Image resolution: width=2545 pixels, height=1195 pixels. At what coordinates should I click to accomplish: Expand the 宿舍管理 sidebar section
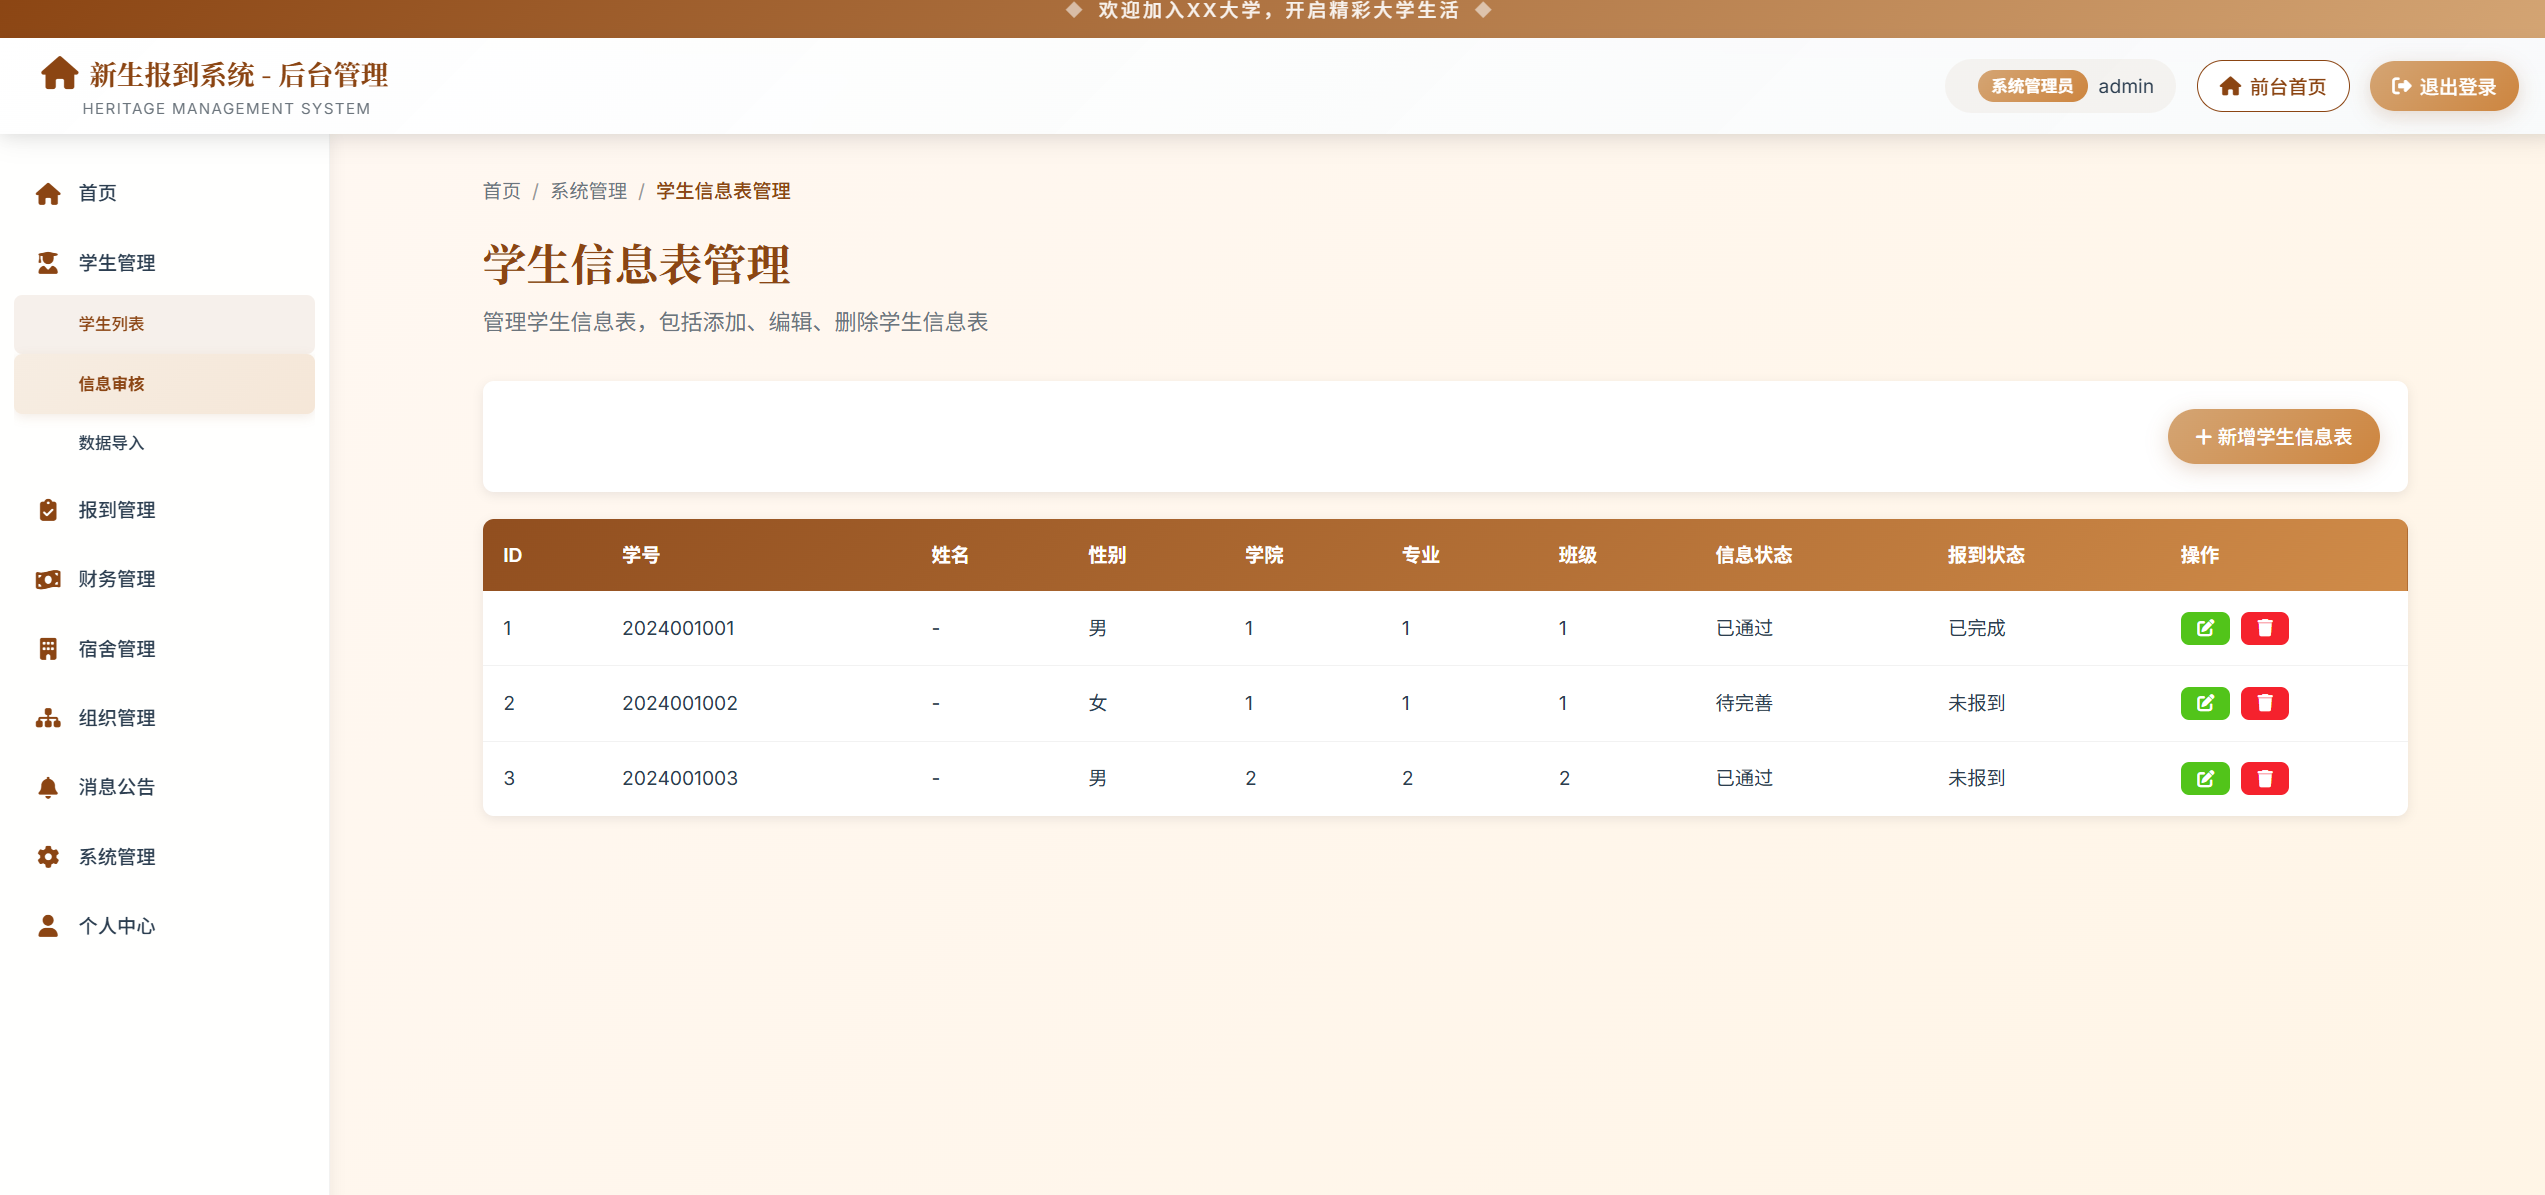(117, 649)
